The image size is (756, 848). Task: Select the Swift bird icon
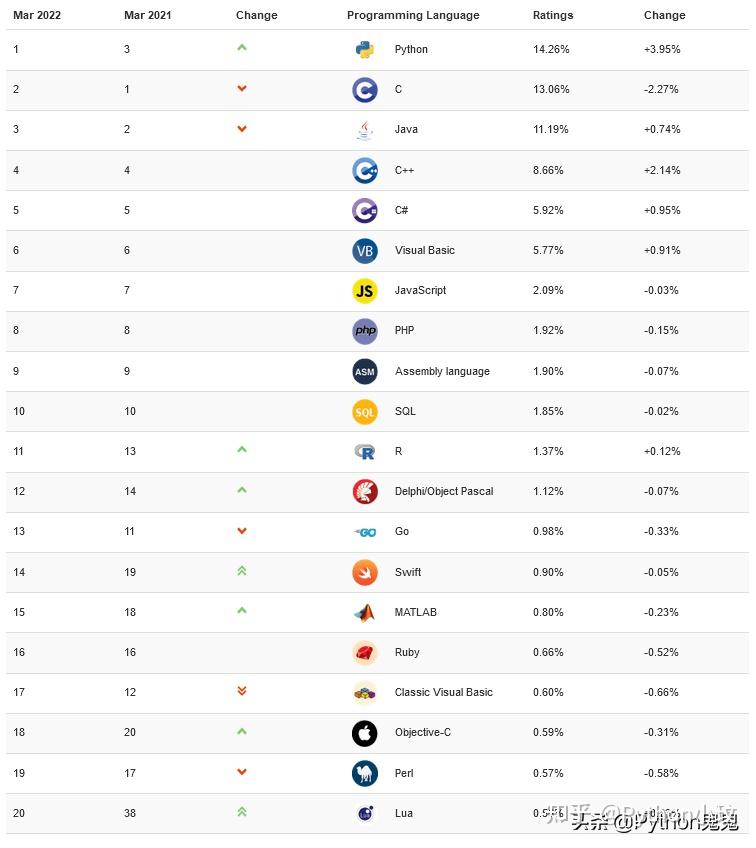pos(365,572)
